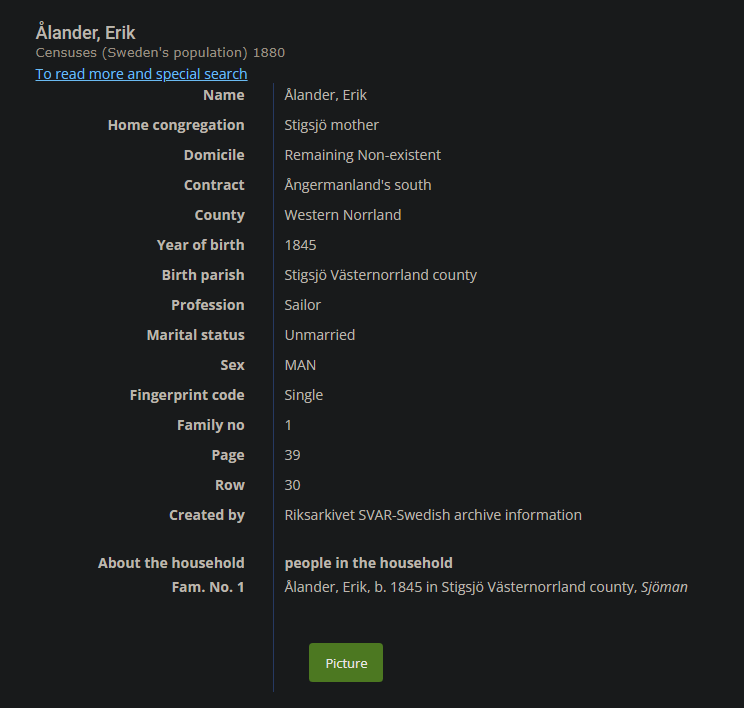
Task: Click the 'people in the household' heading
Action: (x=368, y=563)
